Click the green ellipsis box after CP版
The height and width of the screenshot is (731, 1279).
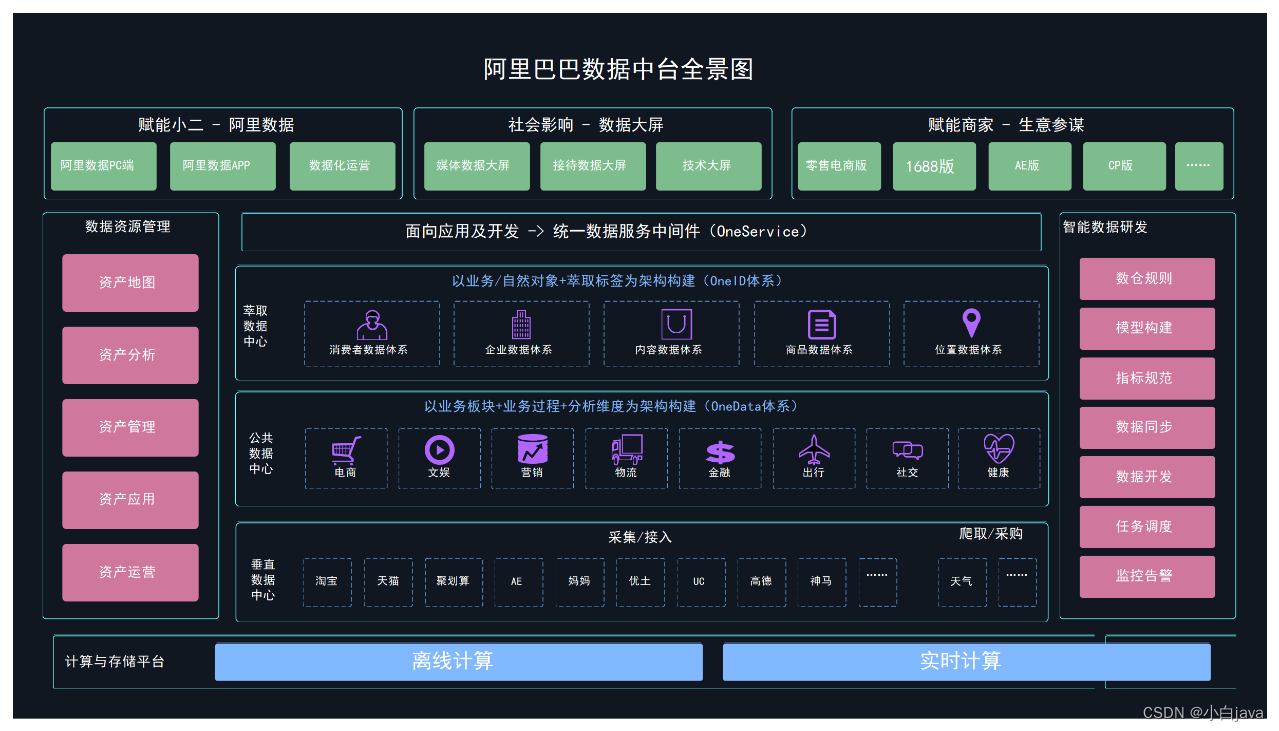(x=1199, y=166)
